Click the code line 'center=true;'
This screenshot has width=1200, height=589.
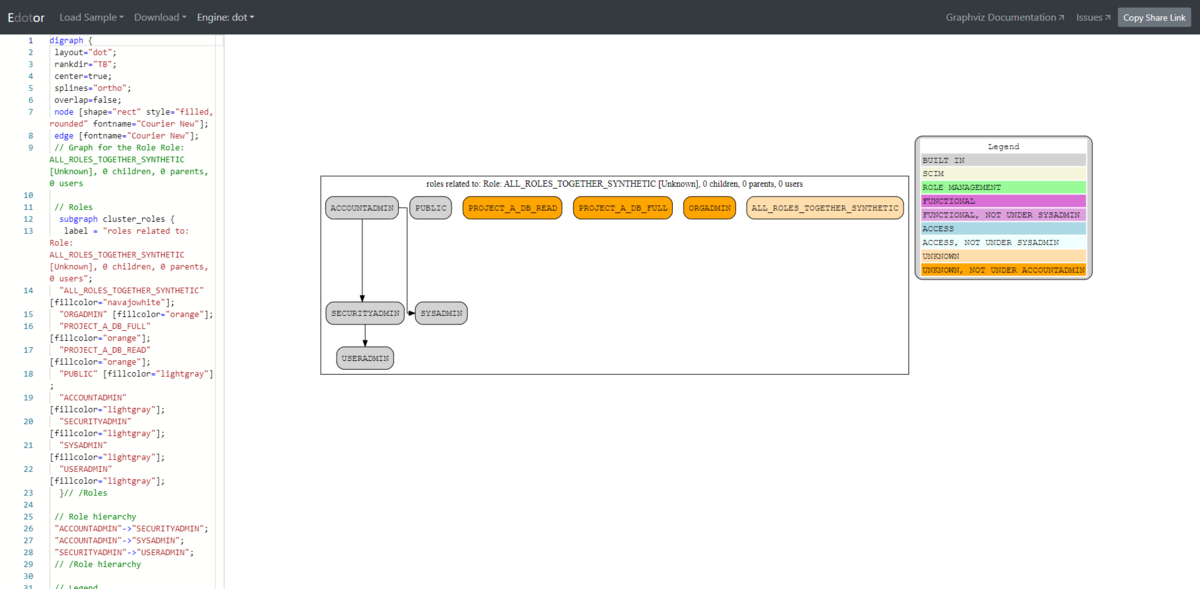point(83,76)
